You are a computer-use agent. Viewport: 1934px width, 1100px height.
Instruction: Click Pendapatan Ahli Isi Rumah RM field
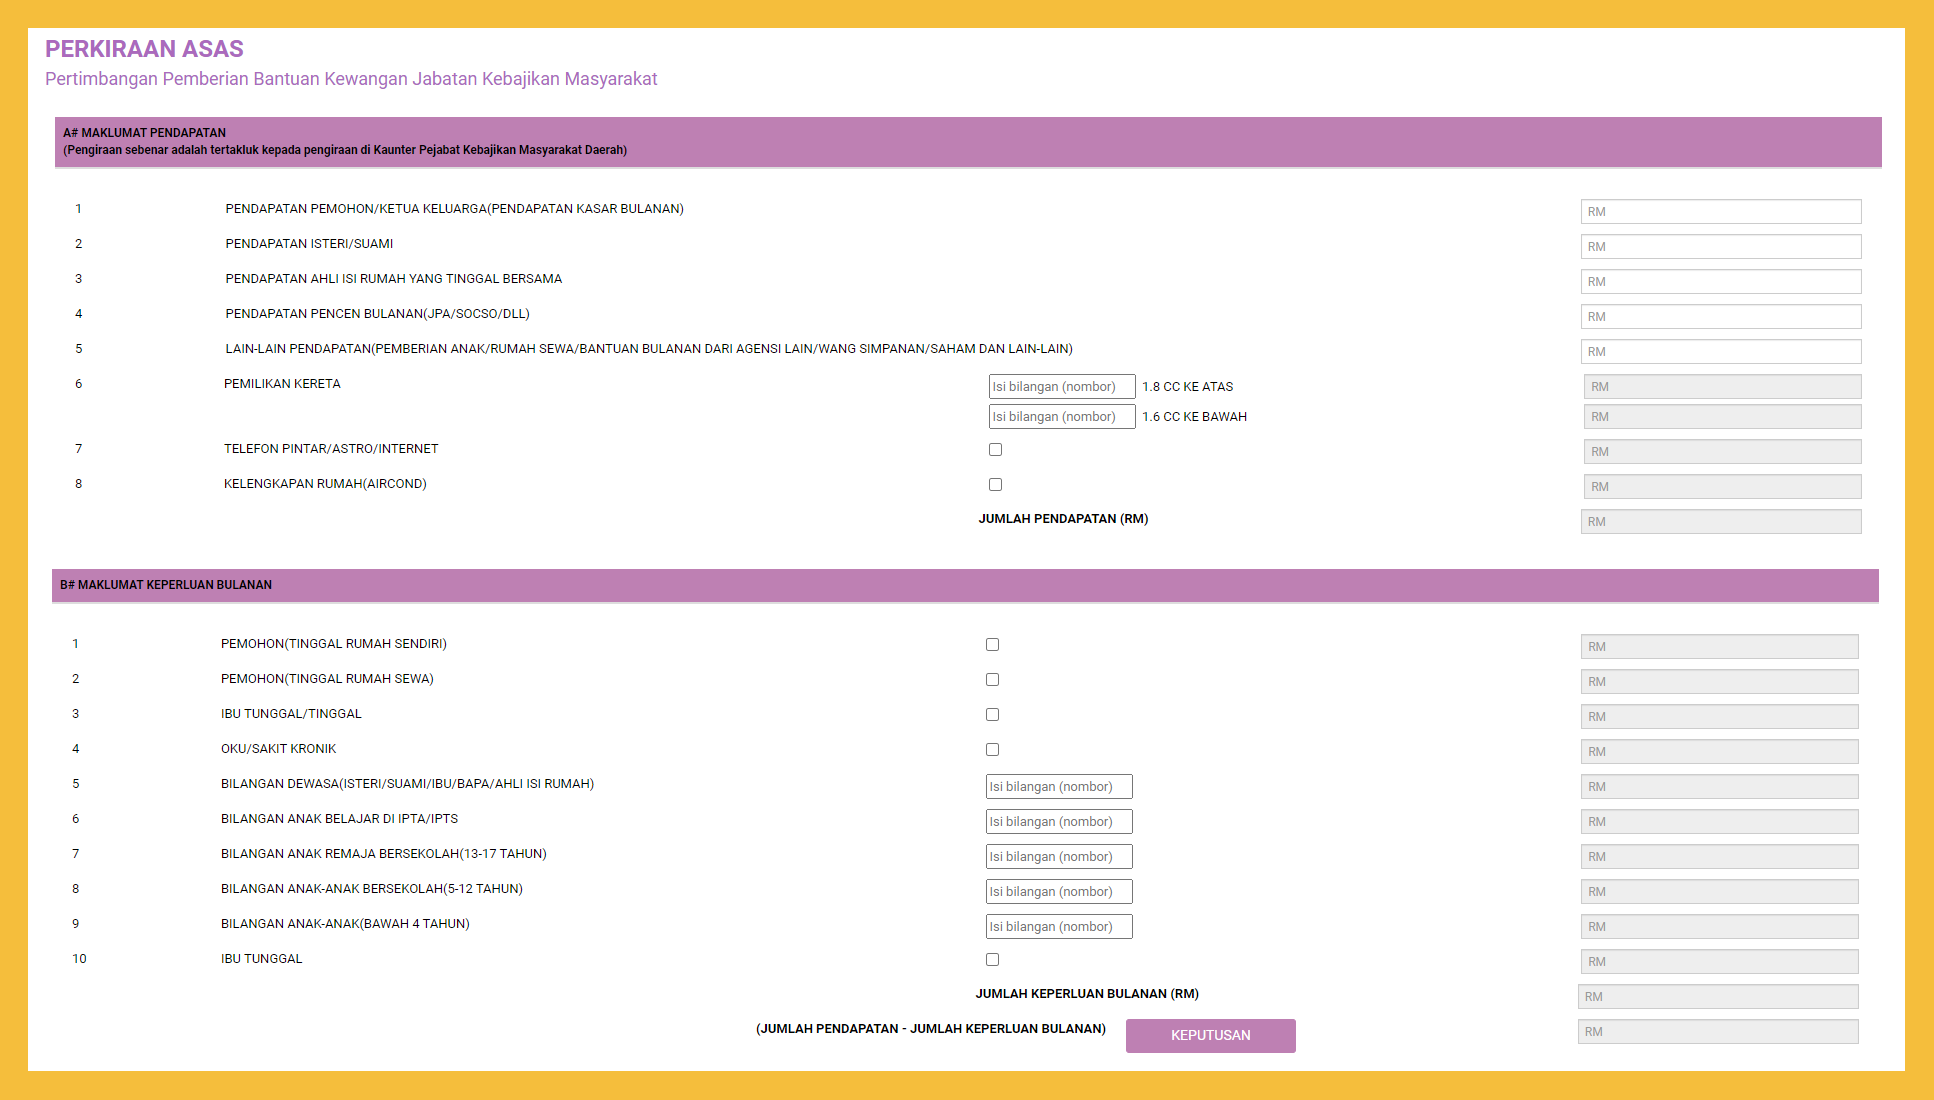tap(1720, 282)
